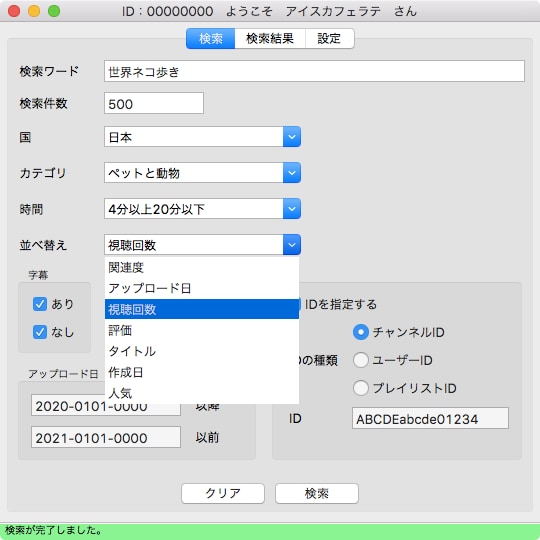This screenshot has width=540, height=540.
Task: Select 作成日 from the sort list
Action: [202, 372]
